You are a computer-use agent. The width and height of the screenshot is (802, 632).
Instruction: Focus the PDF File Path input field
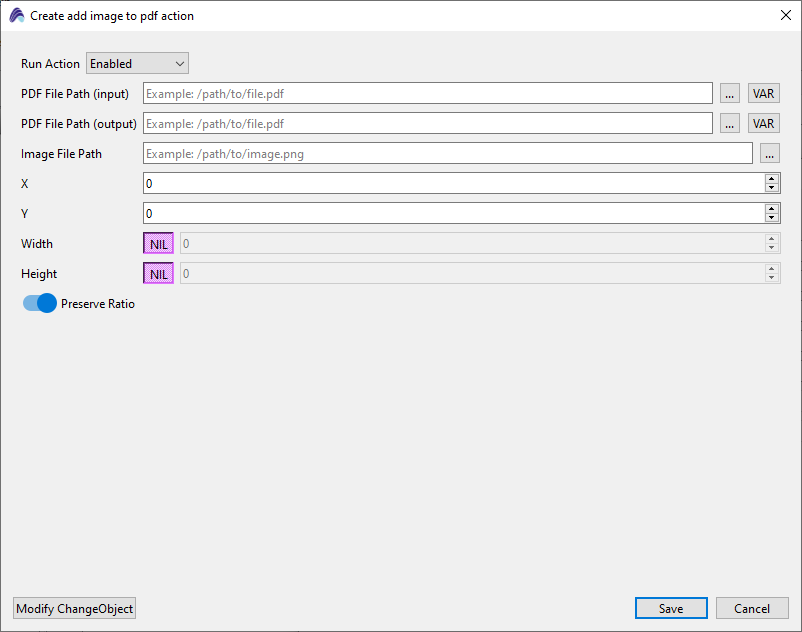427,94
